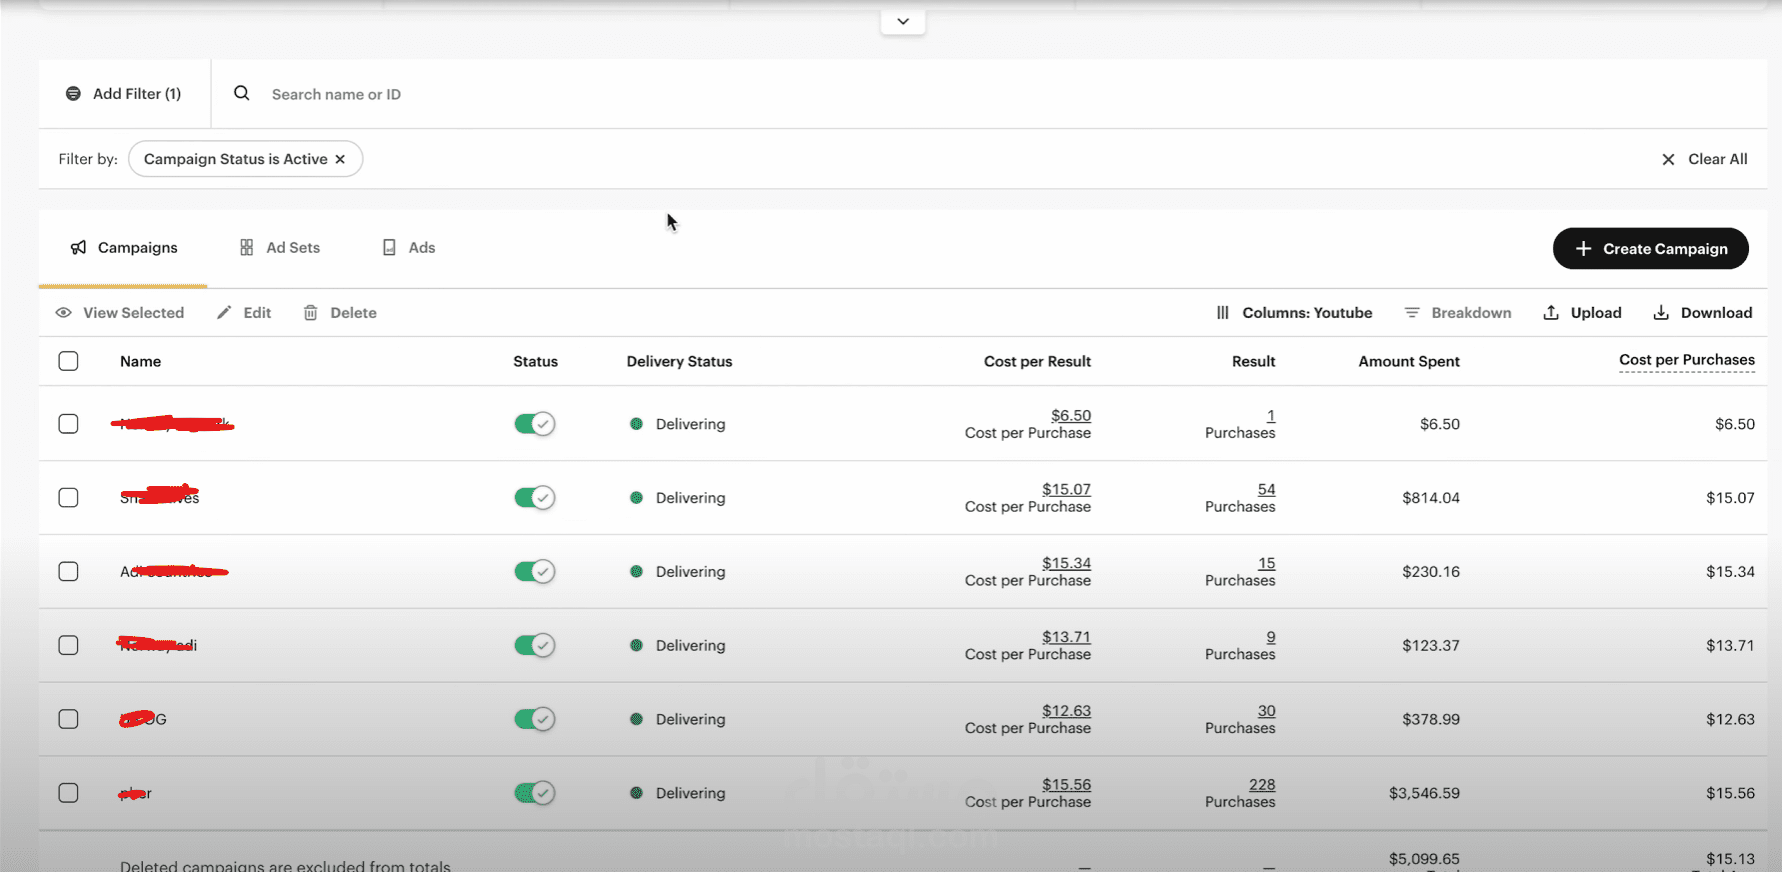Open the Columns: Youtube dropdown
The height and width of the screenshot is (872, 1782).
(1294, 313)
